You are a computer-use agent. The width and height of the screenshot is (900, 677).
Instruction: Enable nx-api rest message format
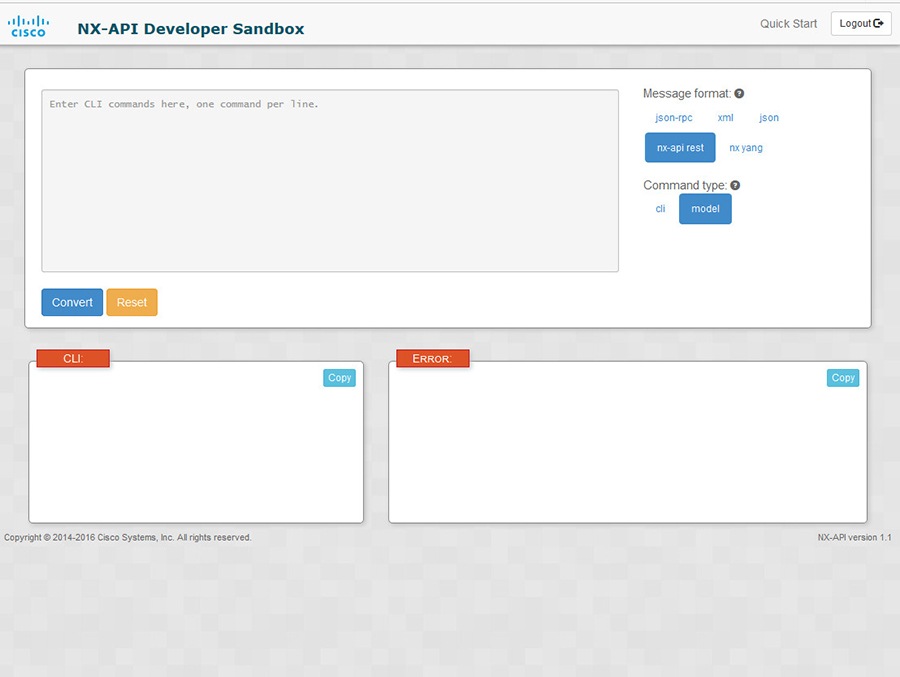pyautogui.click(x=680, y=147)
